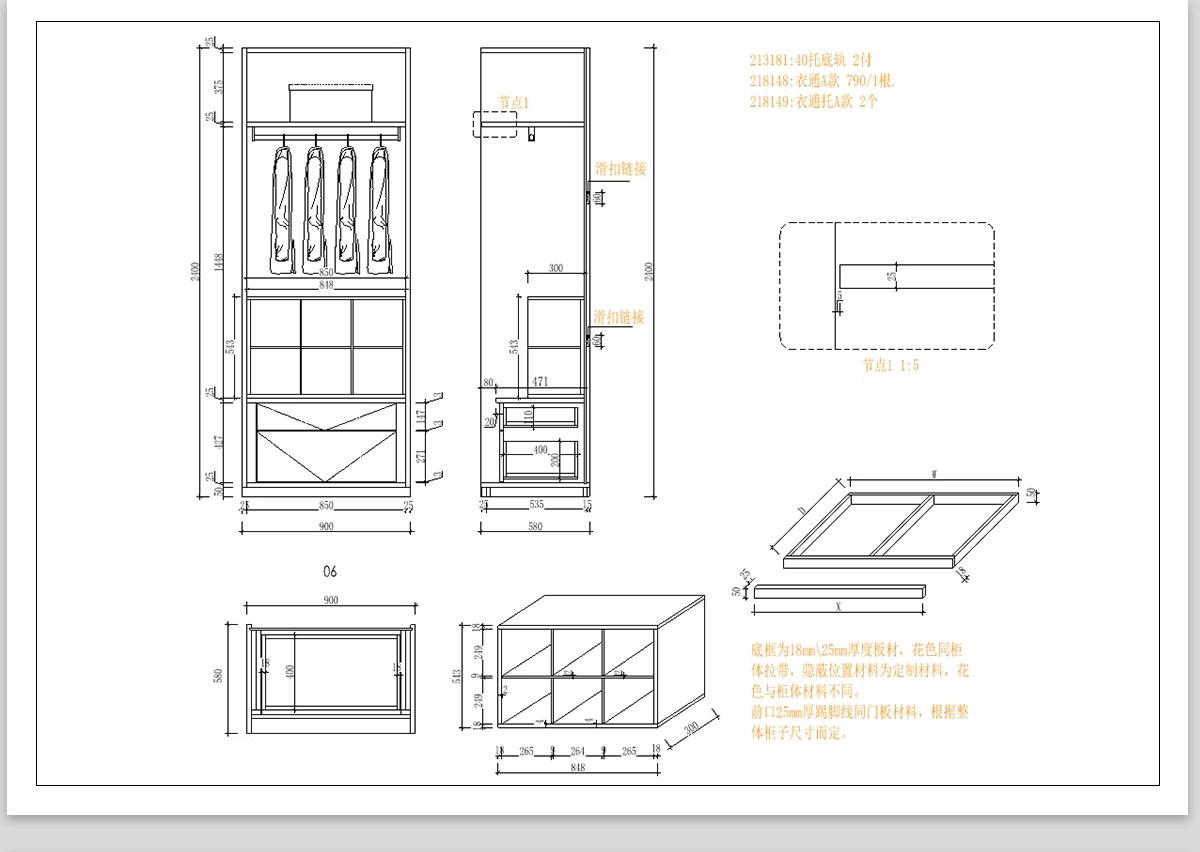Image resolution: width=1200 pixels, height=852 pixels.
Task: Click the 848 dimension under the cubby unit
Action: 578,768
